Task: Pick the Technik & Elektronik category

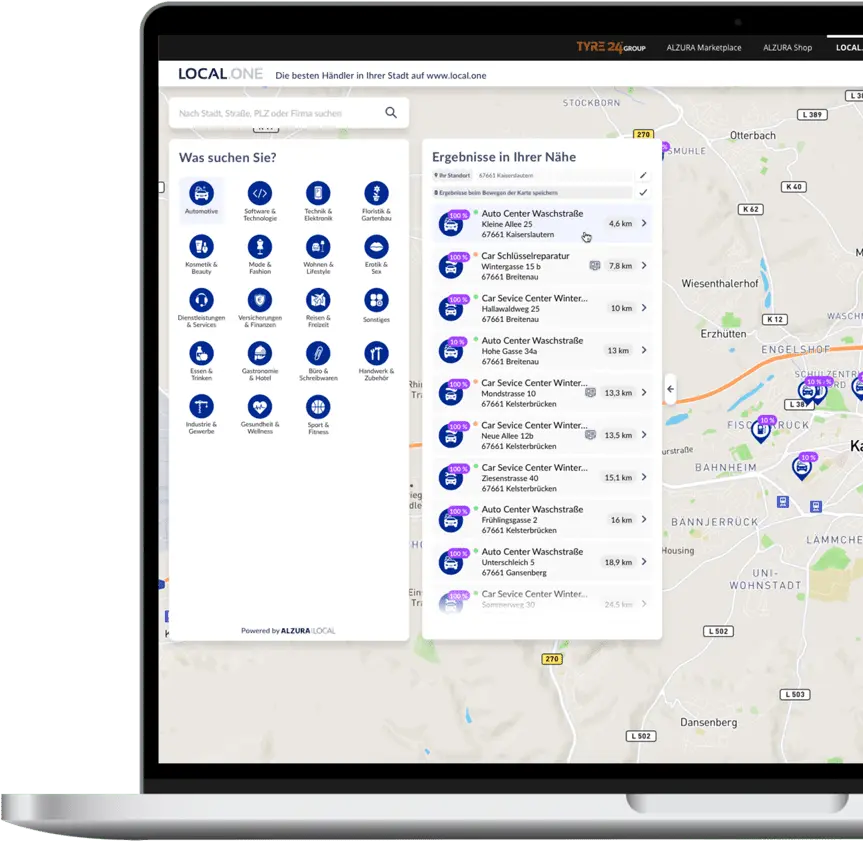Action: [318, 193]
